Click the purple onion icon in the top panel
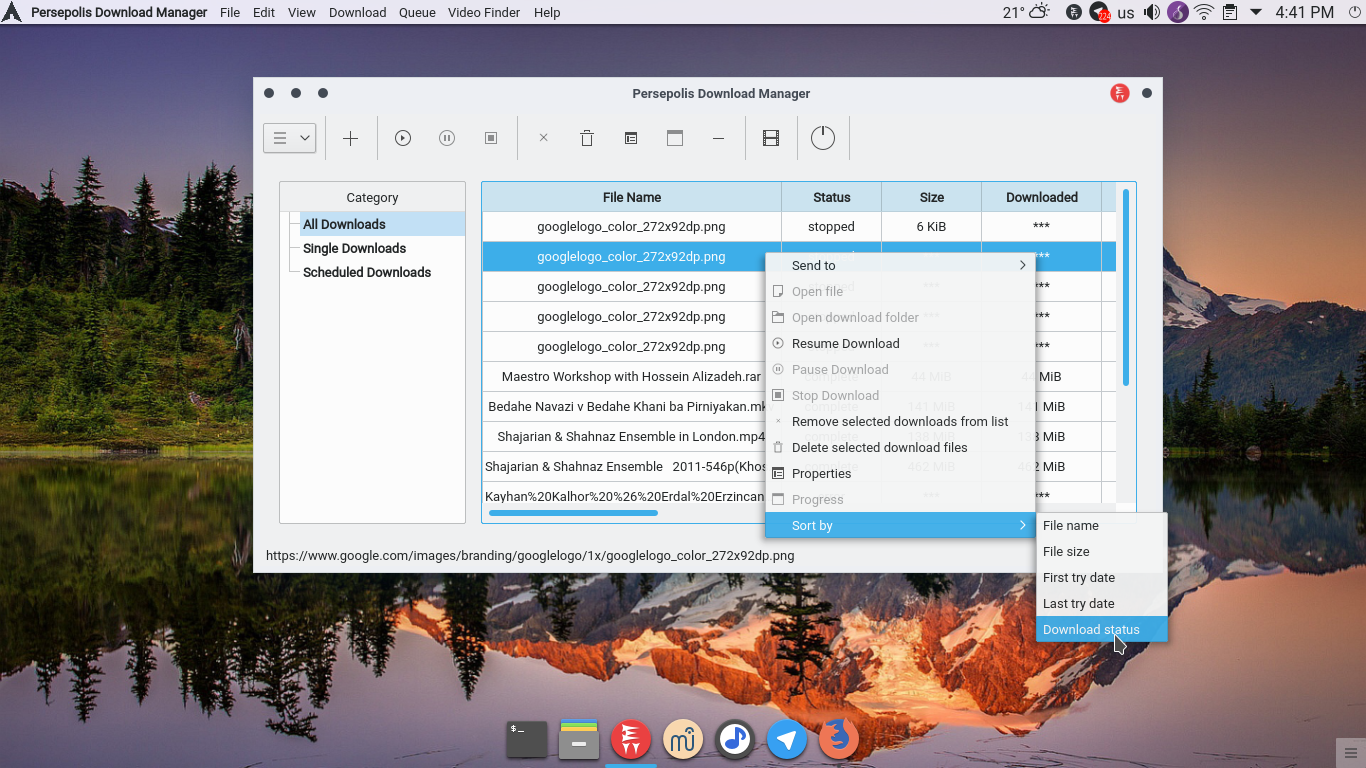 tap(1178, 12)
